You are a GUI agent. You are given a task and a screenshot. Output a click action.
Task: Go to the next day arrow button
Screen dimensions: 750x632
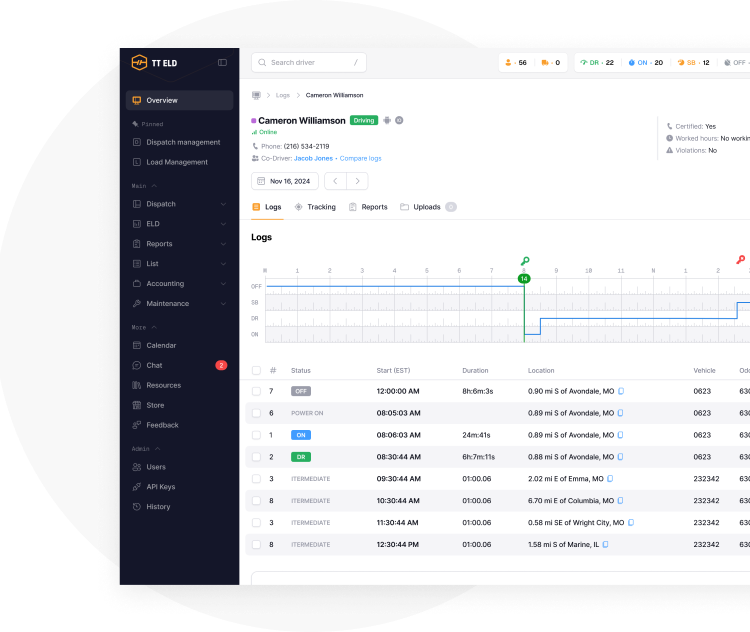coord(358,181)
